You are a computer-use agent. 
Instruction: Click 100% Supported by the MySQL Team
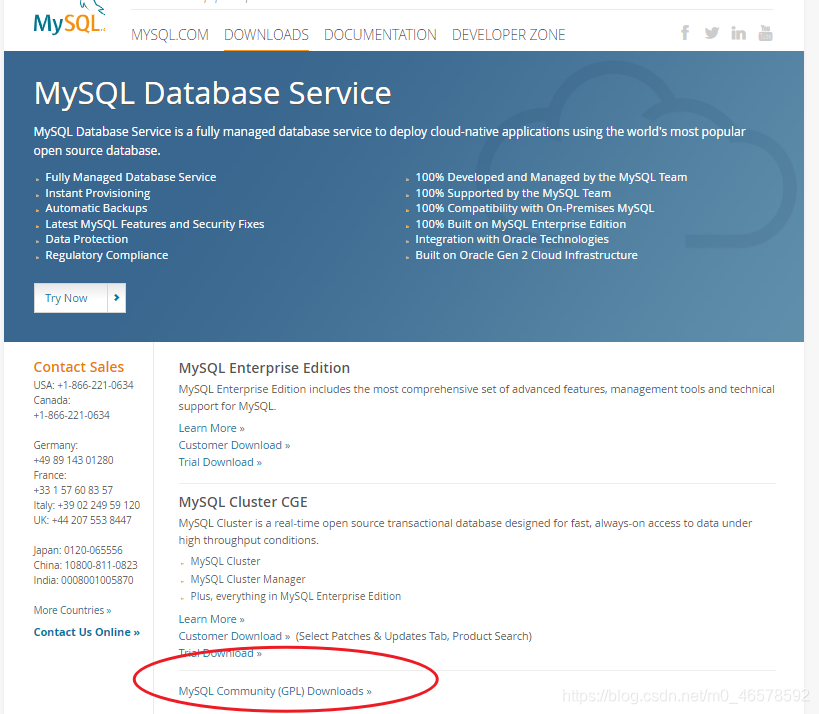pos(513,193)
